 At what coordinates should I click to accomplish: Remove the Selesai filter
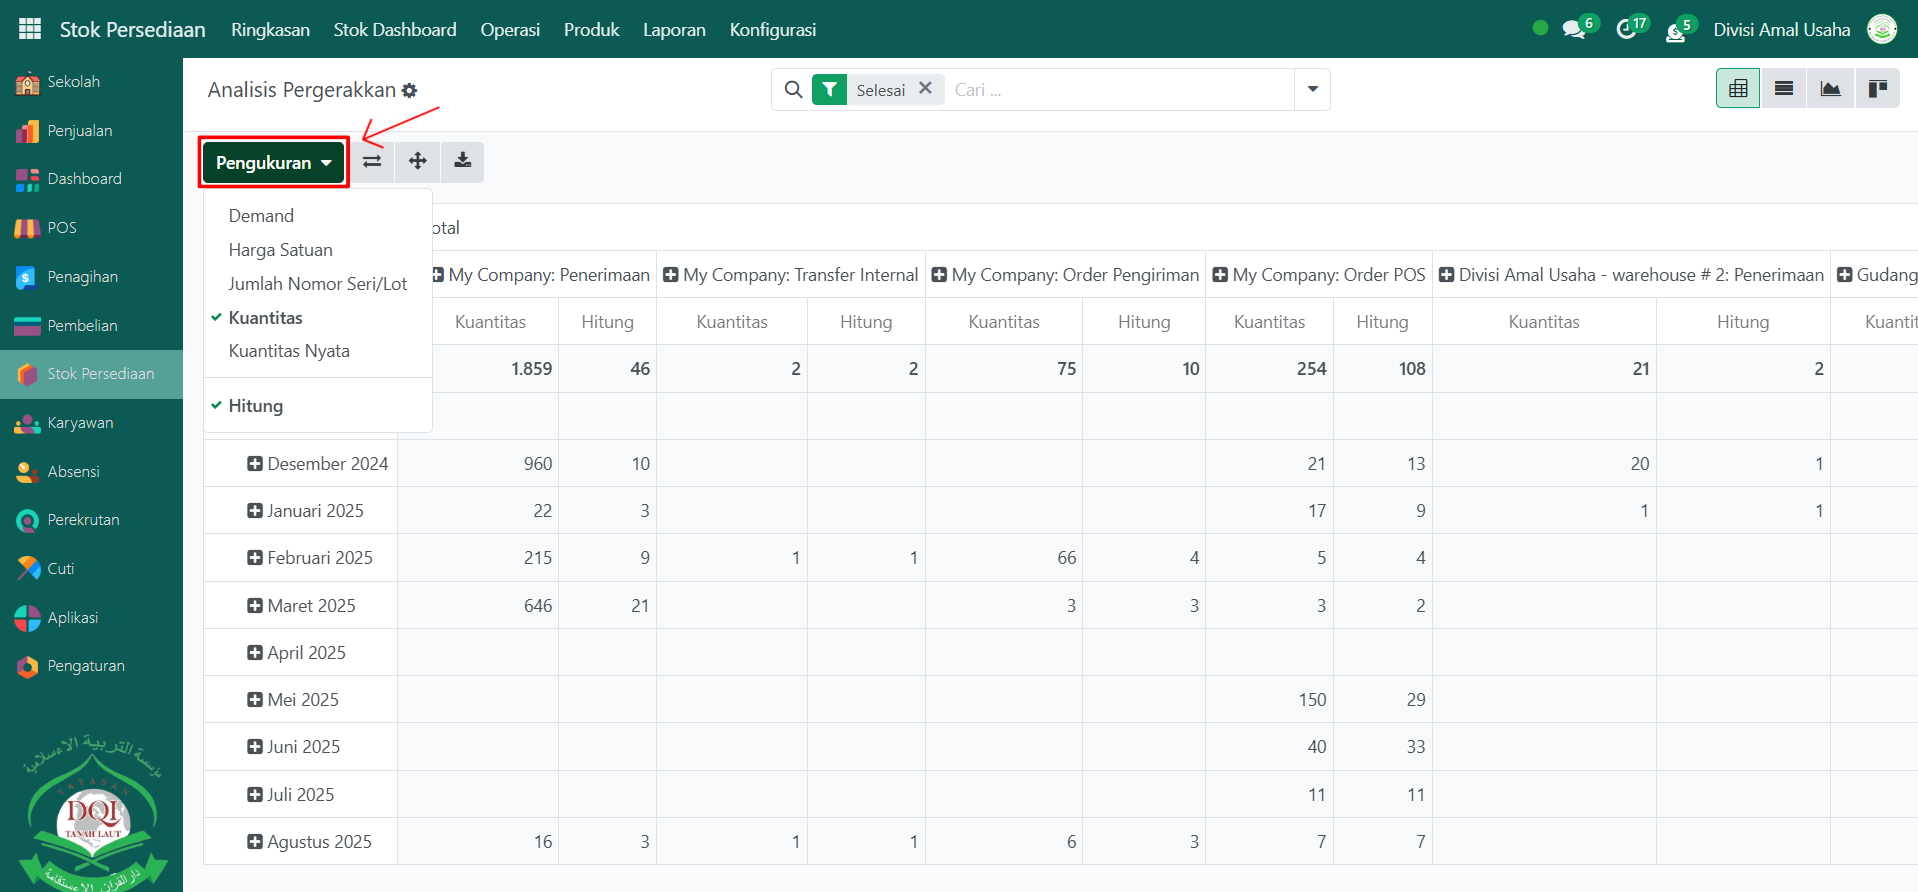pyautogui.click(x=925, y=88)
